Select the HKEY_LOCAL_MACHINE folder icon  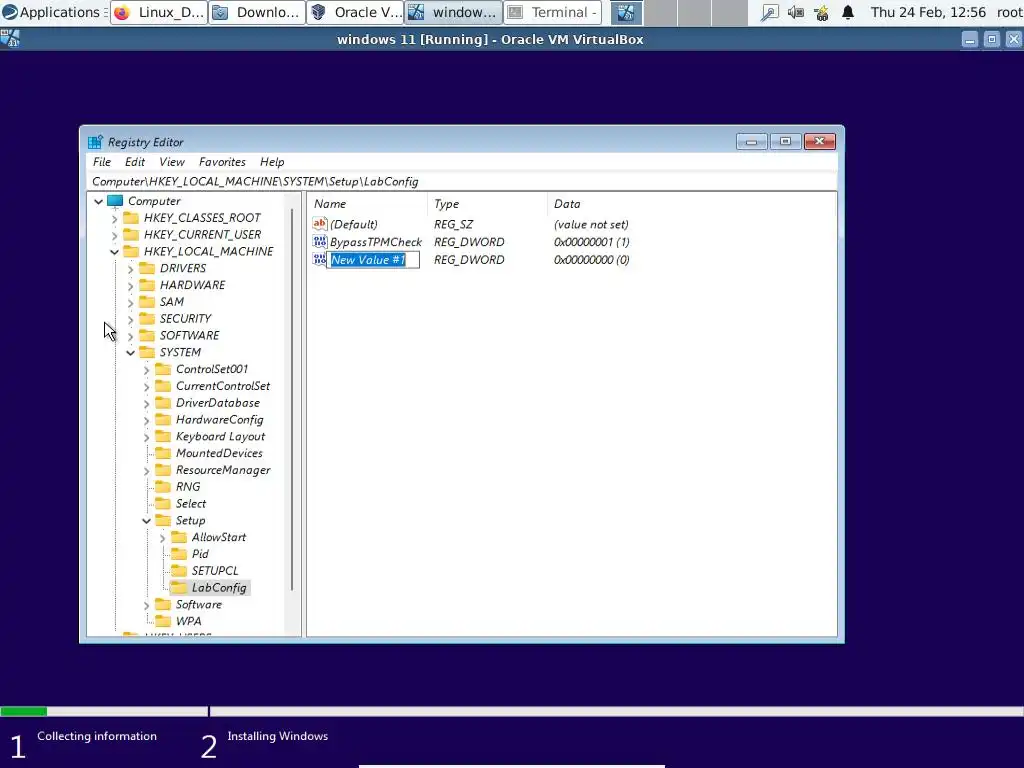[131, 251]
